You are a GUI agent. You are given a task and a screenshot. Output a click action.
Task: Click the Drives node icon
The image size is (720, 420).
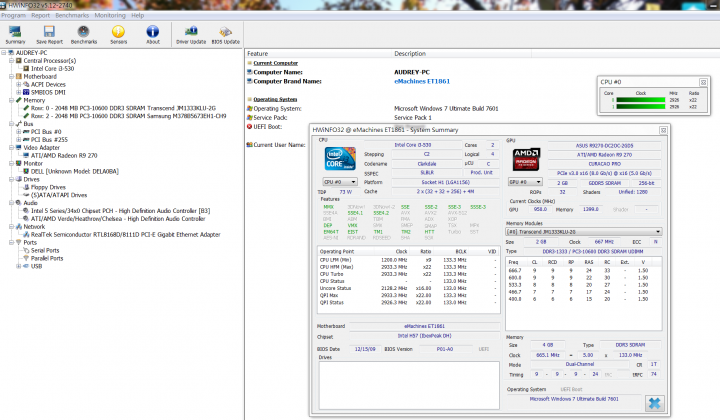[19, 179]
